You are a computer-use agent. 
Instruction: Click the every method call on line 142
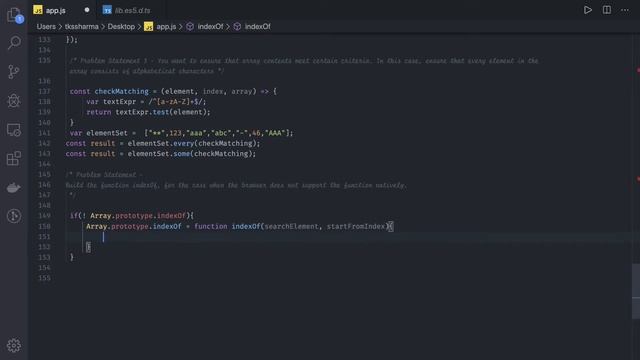tap(183, 143)
